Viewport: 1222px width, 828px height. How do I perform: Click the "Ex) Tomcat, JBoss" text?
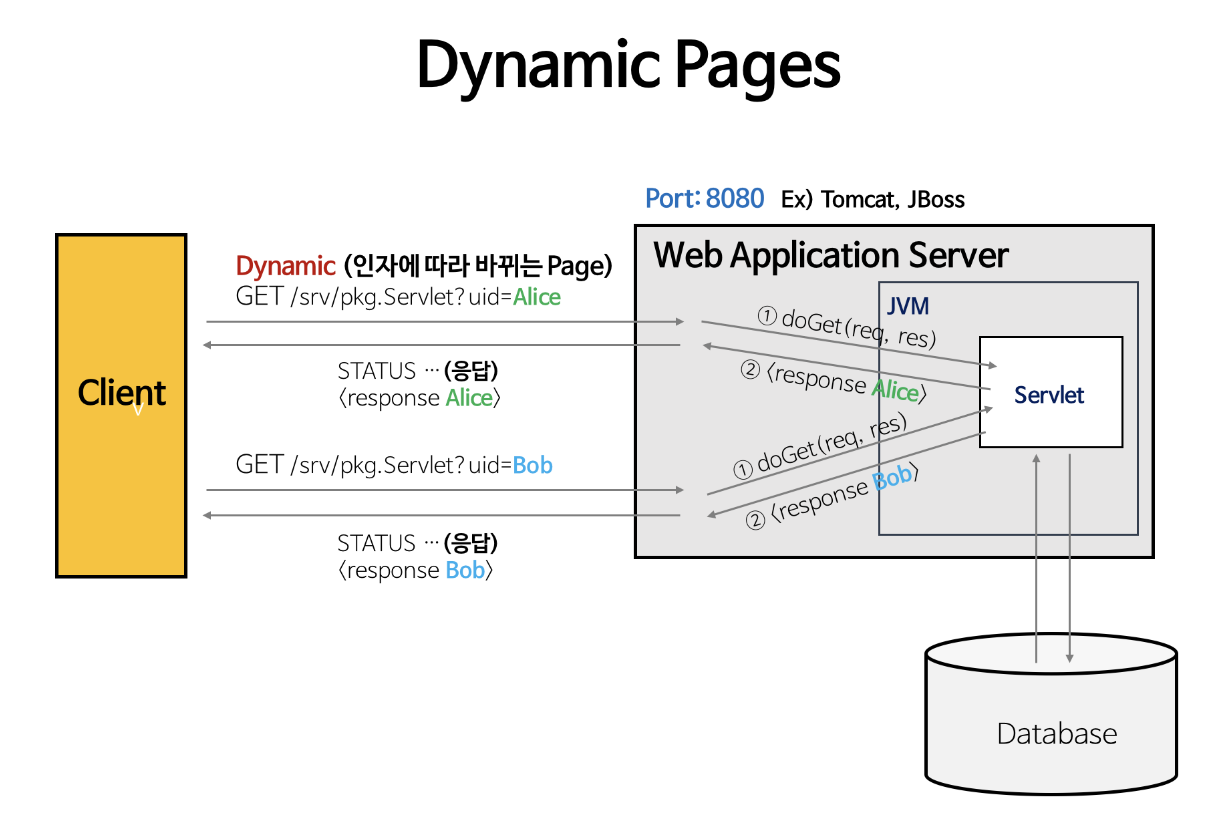click(x=873, y=199)
